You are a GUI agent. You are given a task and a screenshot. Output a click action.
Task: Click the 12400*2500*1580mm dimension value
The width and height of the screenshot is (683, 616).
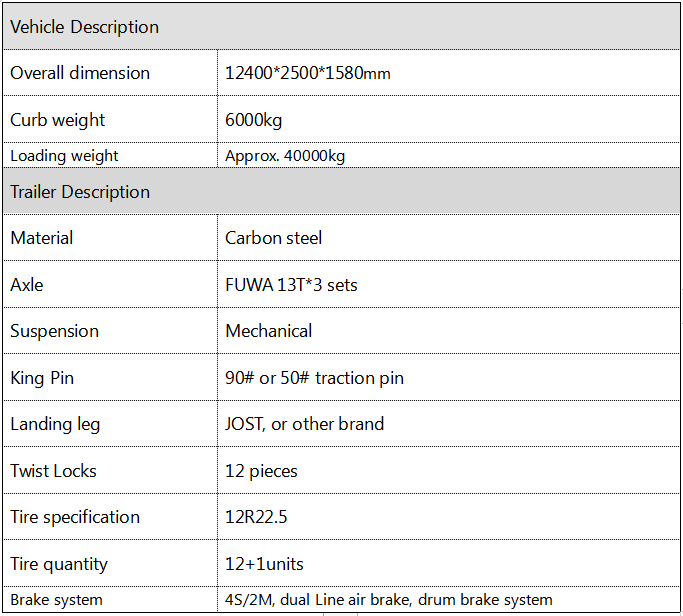pos(308,73)
